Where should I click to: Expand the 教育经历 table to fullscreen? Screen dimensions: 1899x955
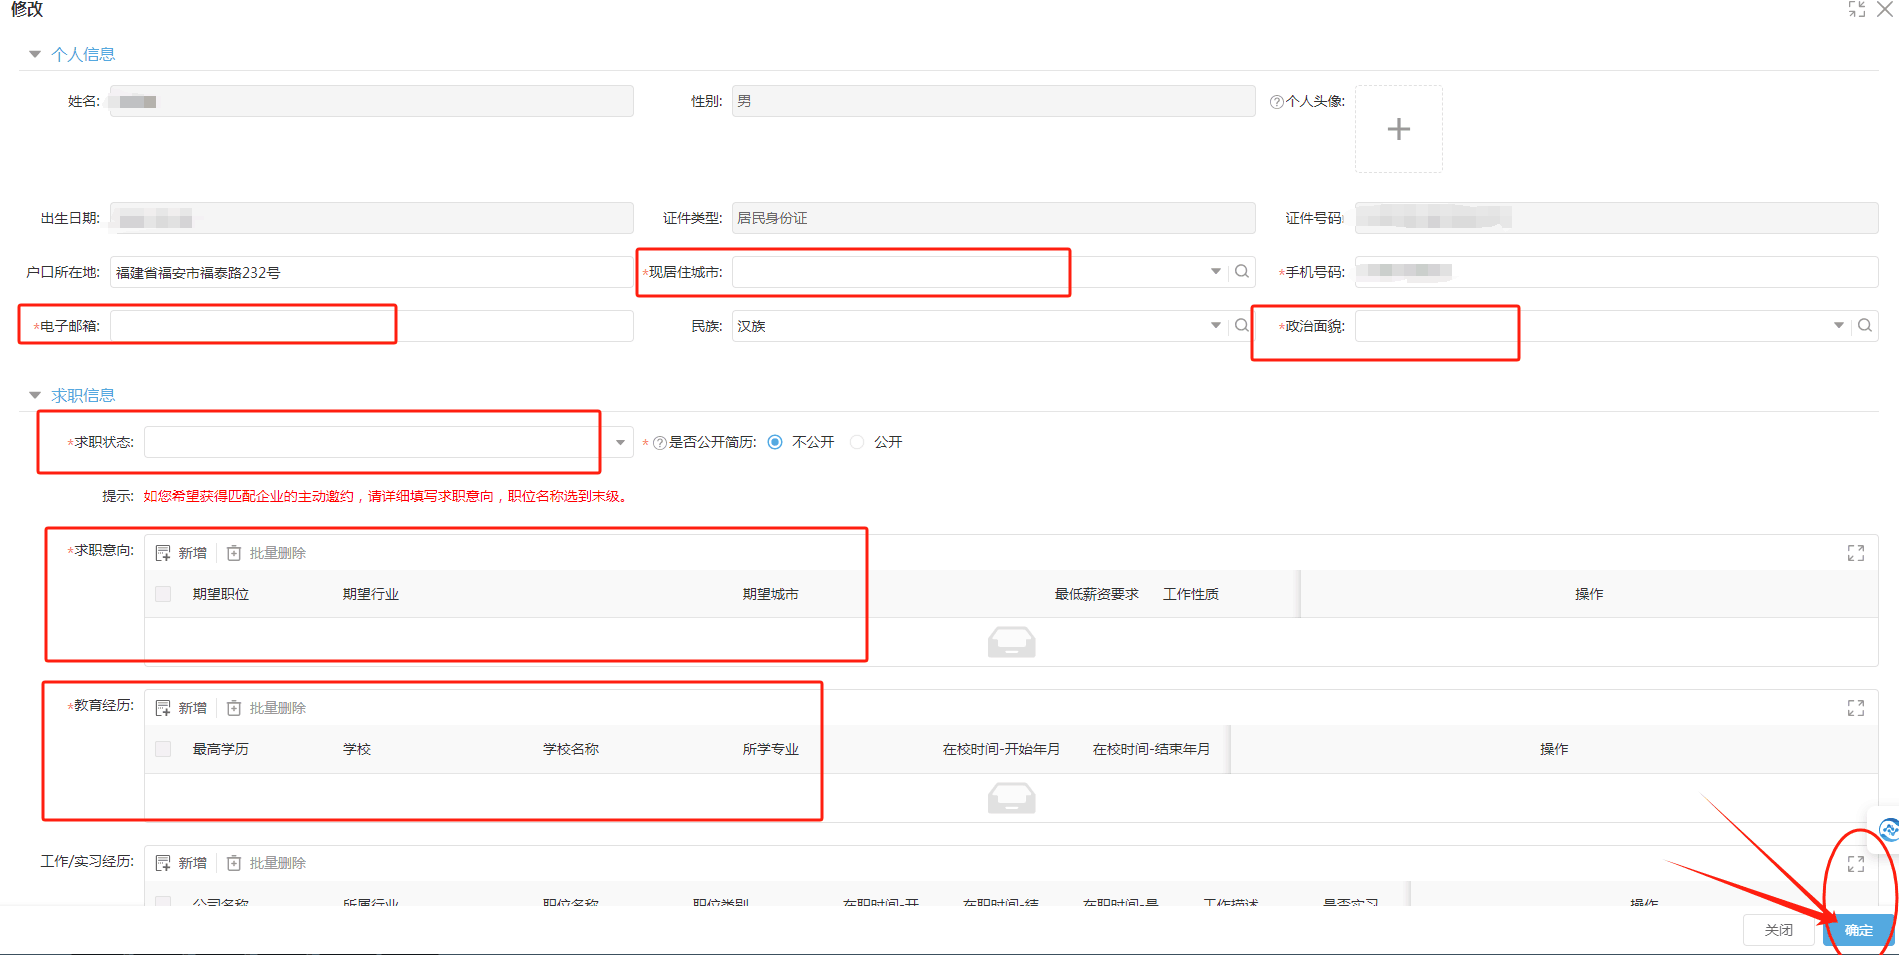[x=1855, y=708]
